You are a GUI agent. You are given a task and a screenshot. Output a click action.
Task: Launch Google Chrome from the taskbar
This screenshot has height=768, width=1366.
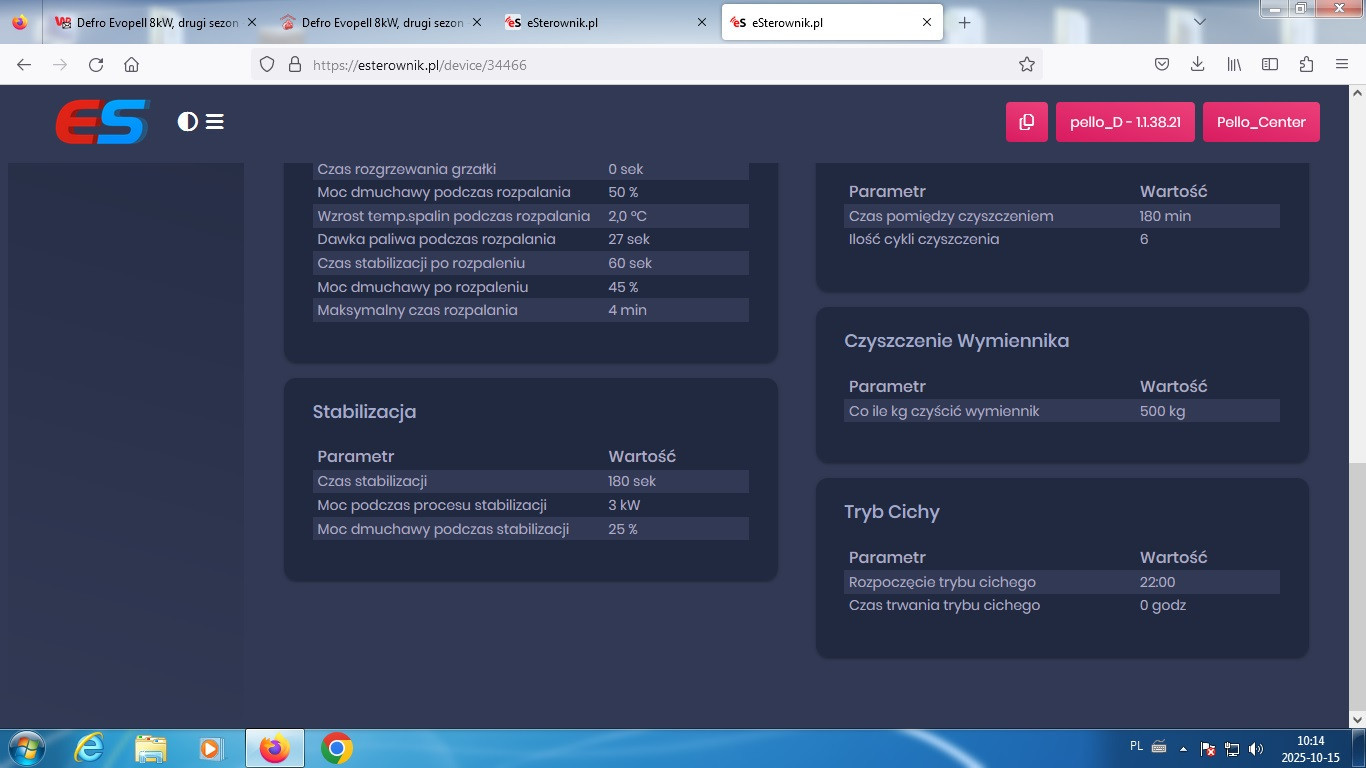(337, 748)
